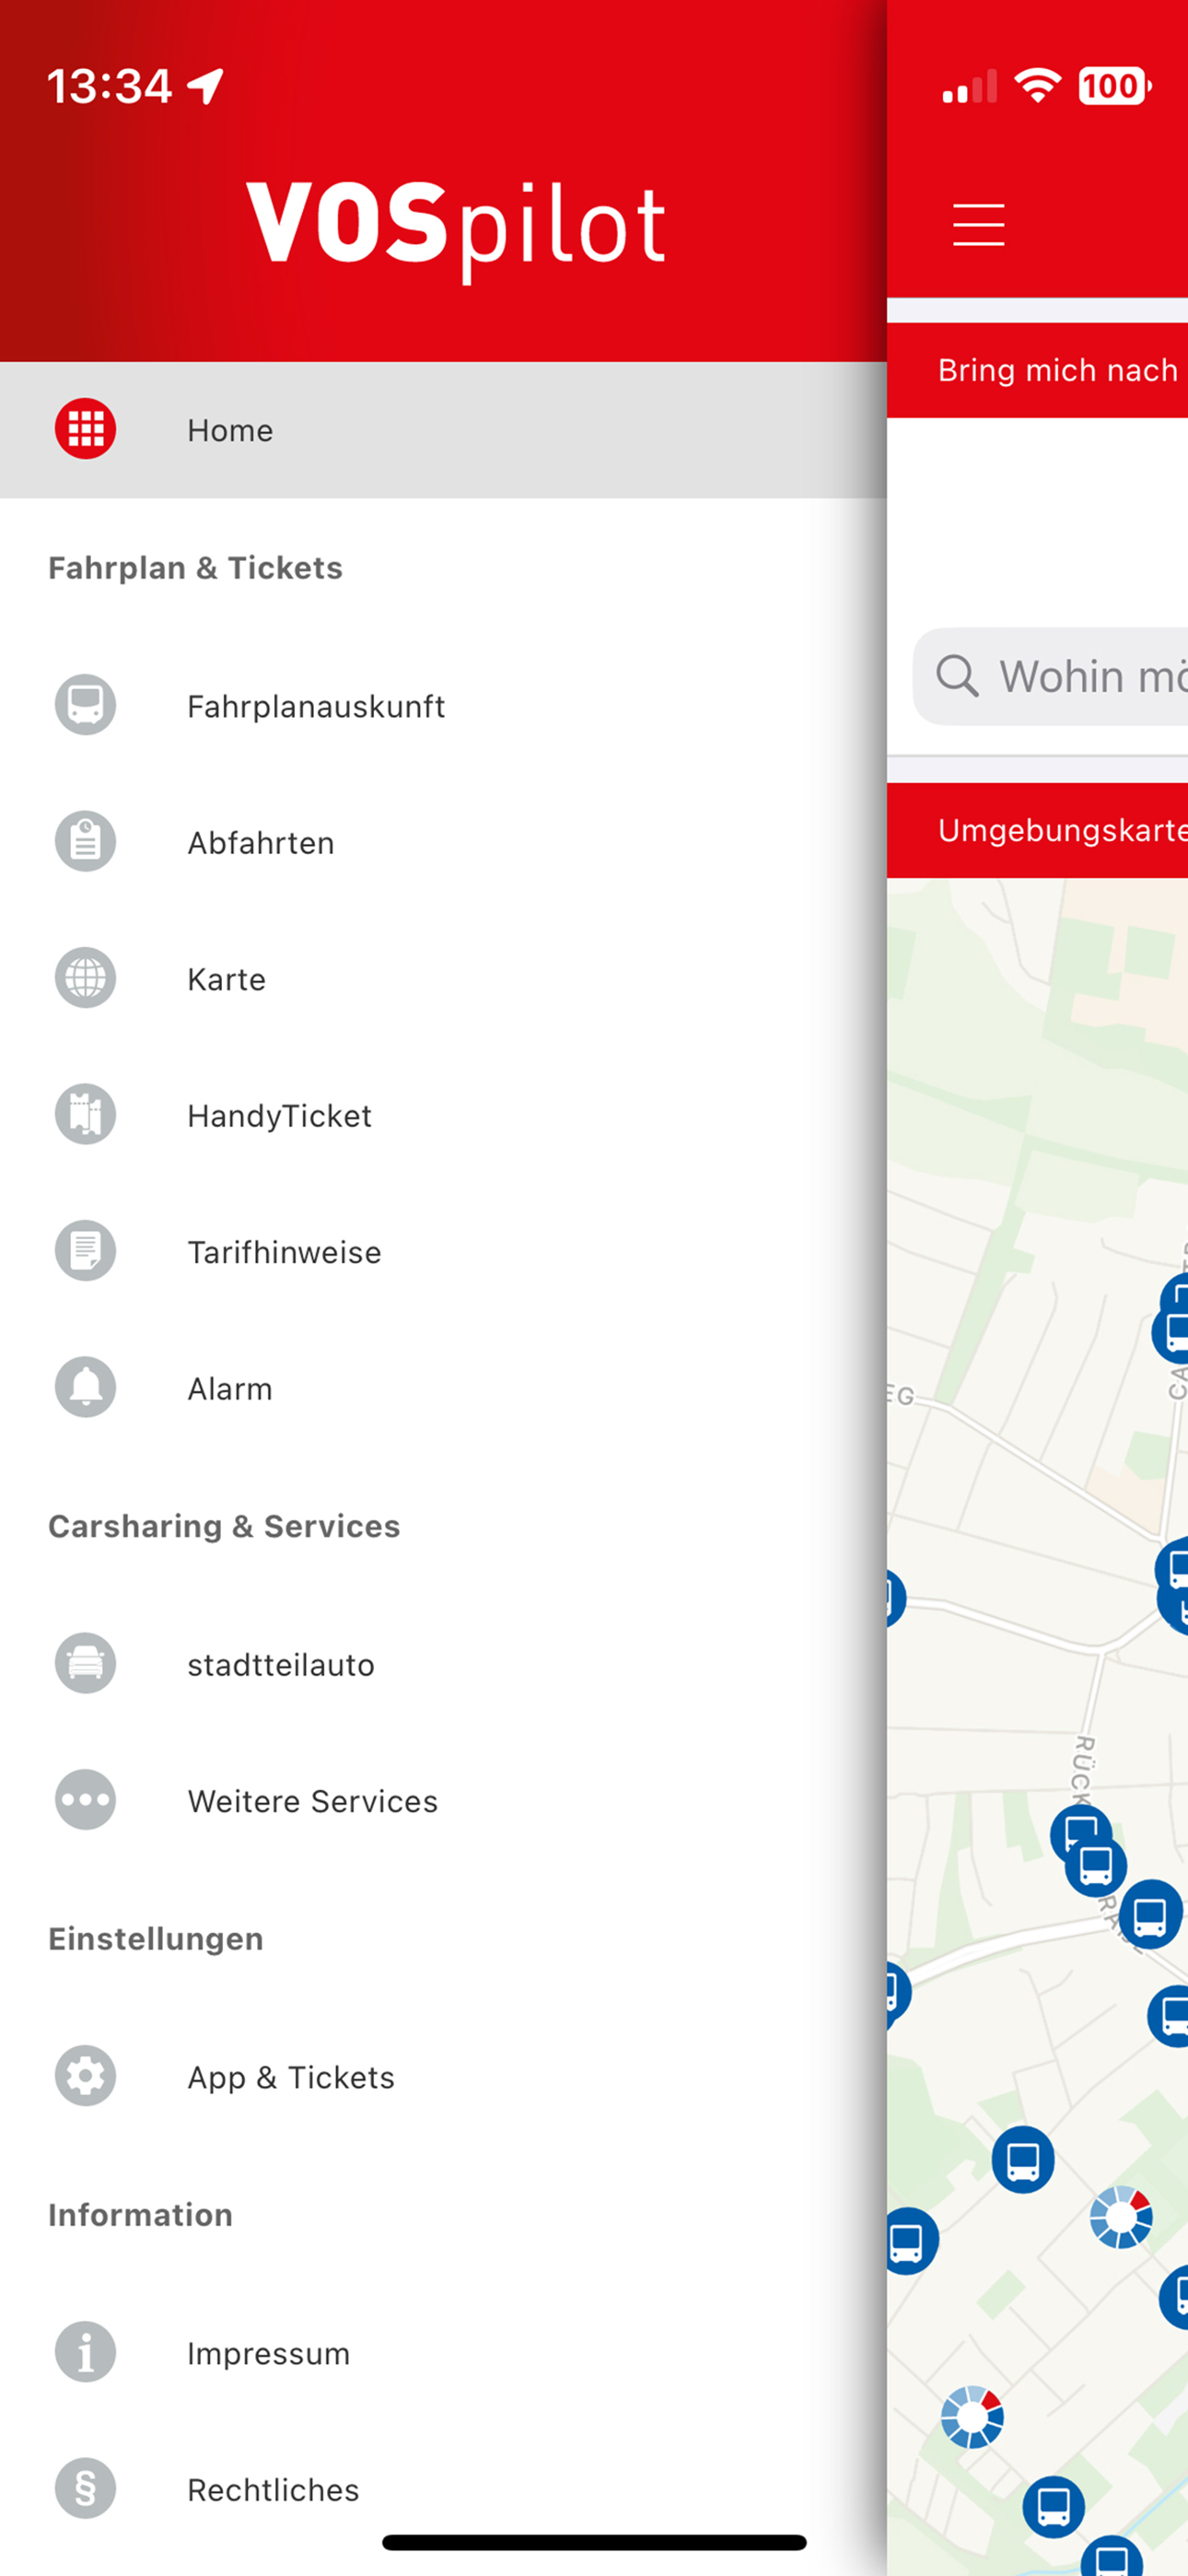The height and width of the screenshot is (2576, 1188).
Task: Open the Impressum info icon
Action: [x=85, y=2352]
